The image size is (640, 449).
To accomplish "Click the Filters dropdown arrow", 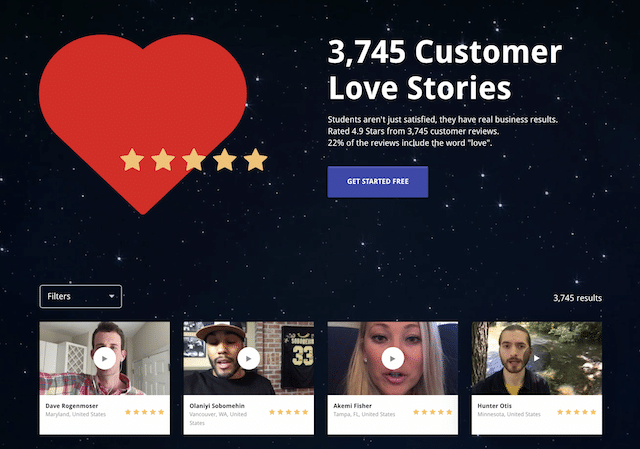I will [x=111, y=296].
